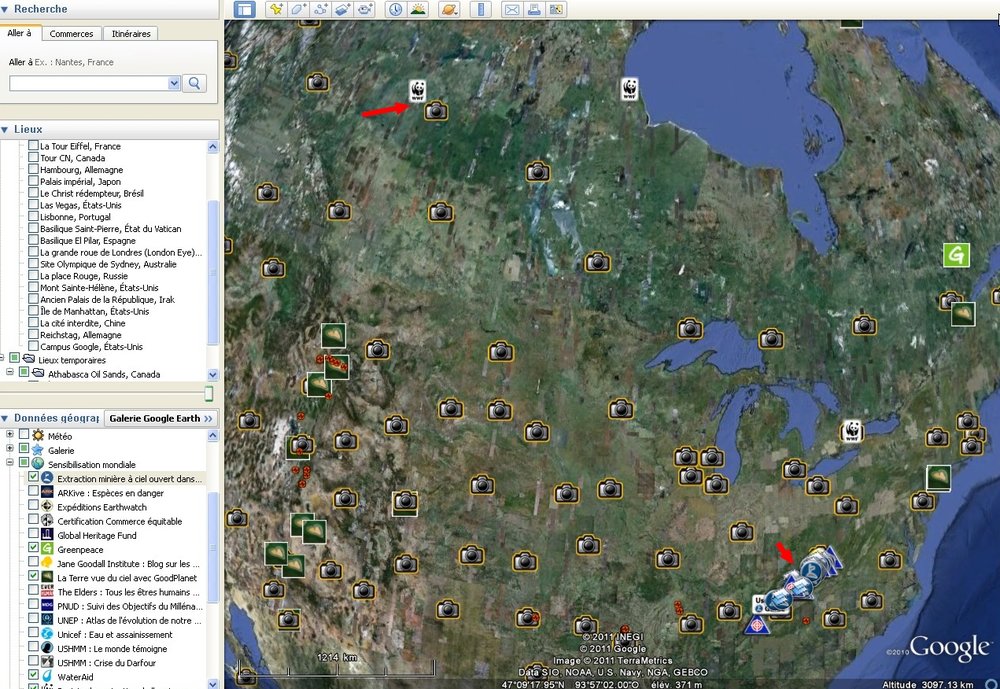Turn on sunlight across the landscape

tap(418, 9)
